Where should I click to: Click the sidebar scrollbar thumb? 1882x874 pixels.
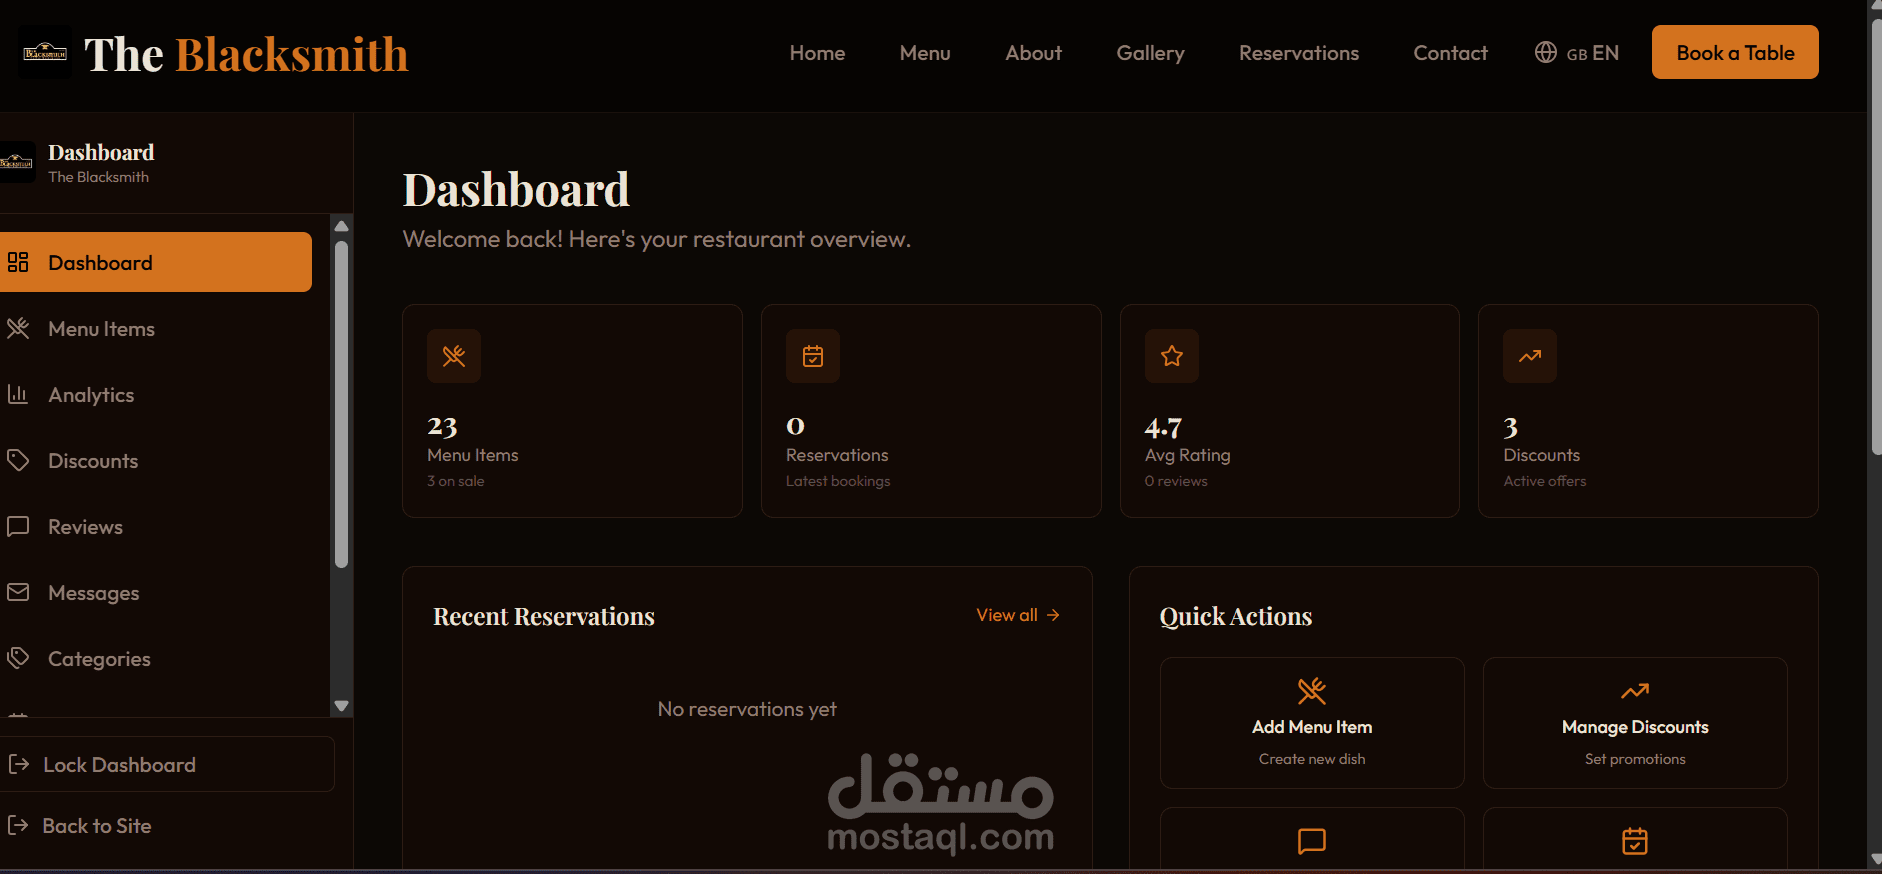[341, 405]
